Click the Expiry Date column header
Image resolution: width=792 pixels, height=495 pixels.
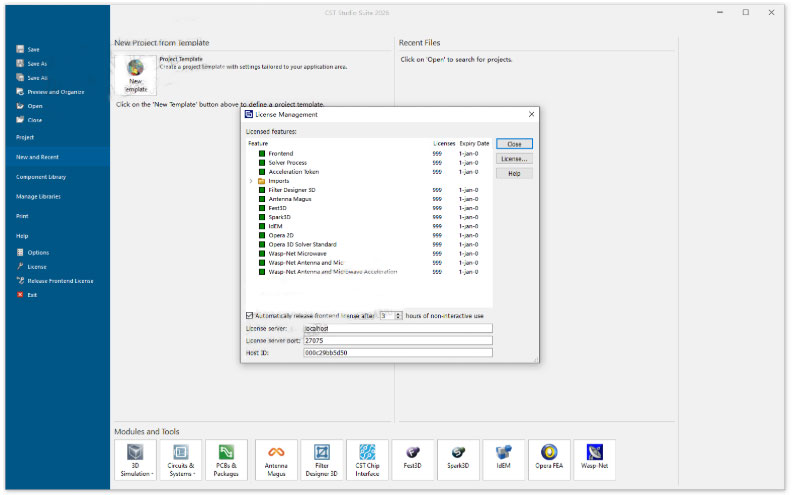point(474,143)
